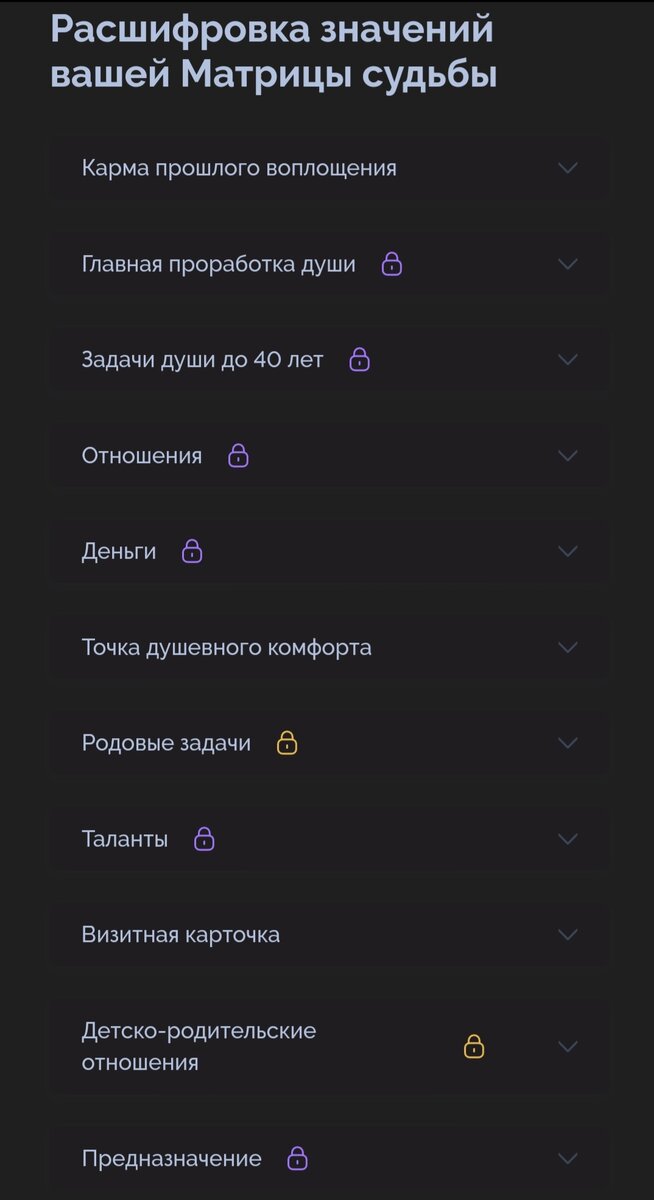Click the lock icon beside Задачи души до 40 лет
Viewport: 654px width, 1200px height.
360,359
